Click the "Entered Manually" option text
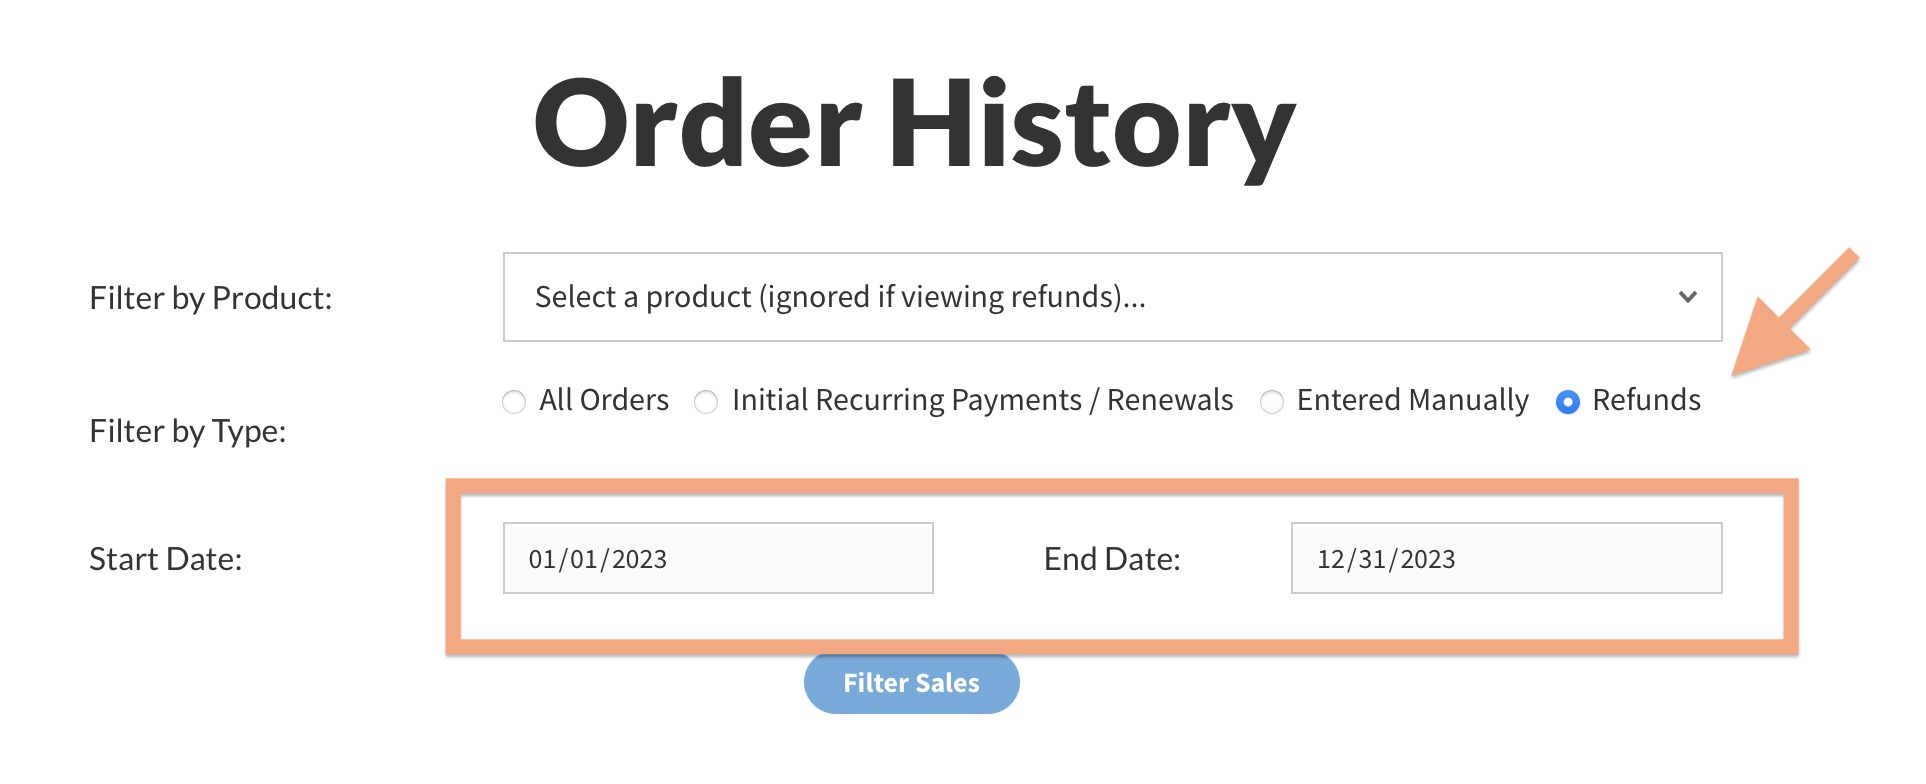This screenshot has width=1926, height=784. coord(1412,400)
